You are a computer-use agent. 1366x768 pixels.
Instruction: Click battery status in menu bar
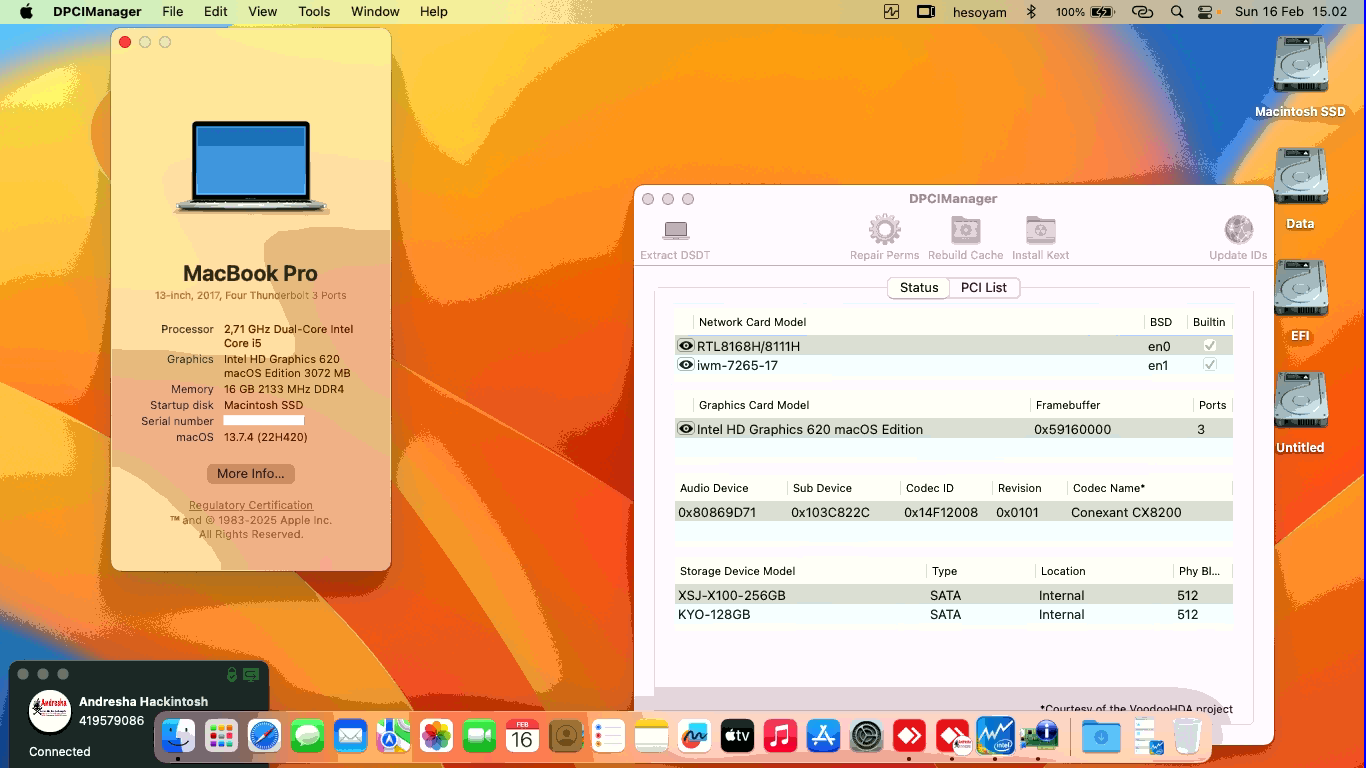[1084, 11]
